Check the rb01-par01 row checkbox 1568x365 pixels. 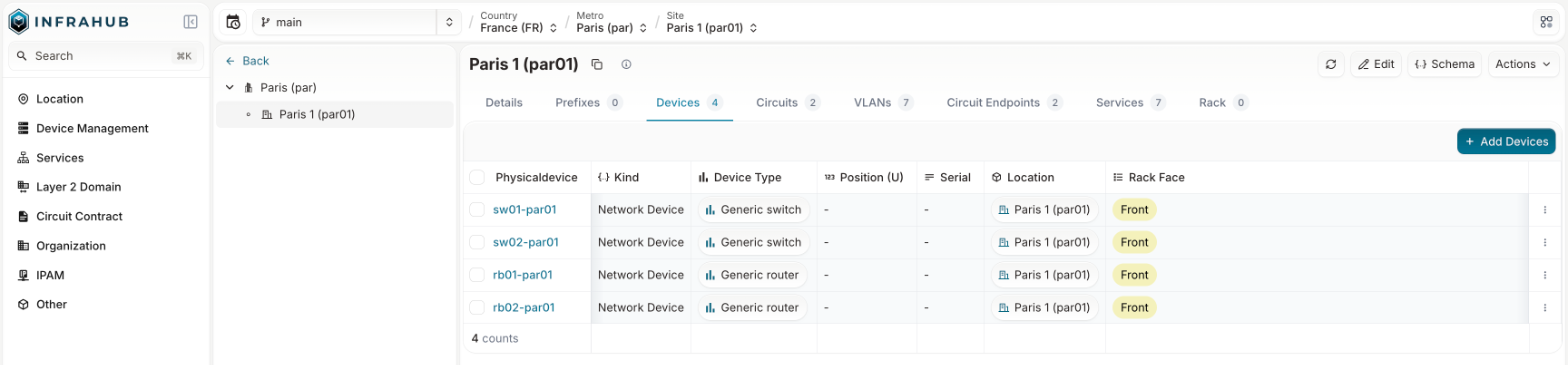tap(477, 275)
